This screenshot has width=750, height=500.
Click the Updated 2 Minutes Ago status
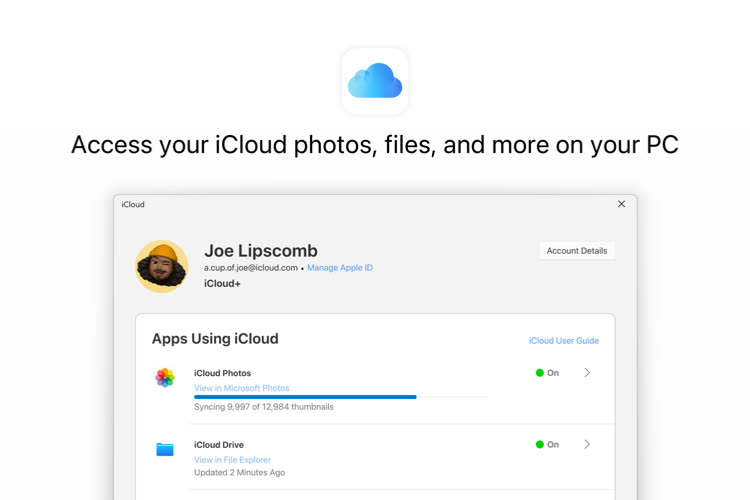click(239, 473)
